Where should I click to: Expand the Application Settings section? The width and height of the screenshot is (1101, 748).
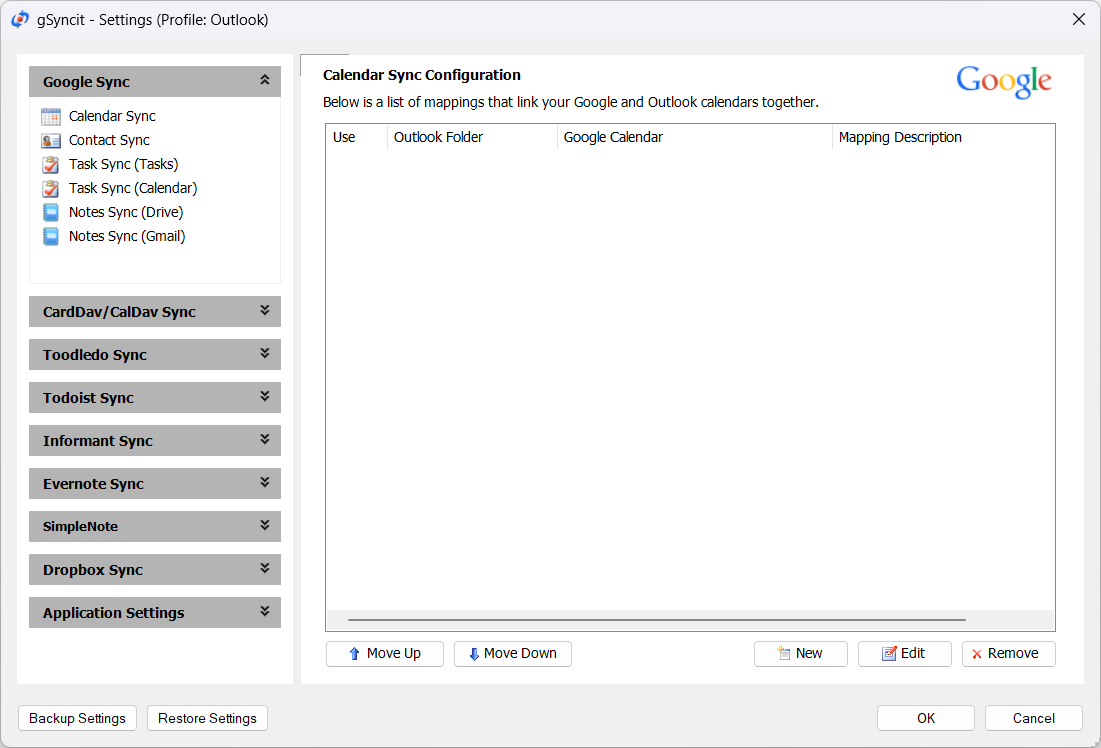click(154, 612)
